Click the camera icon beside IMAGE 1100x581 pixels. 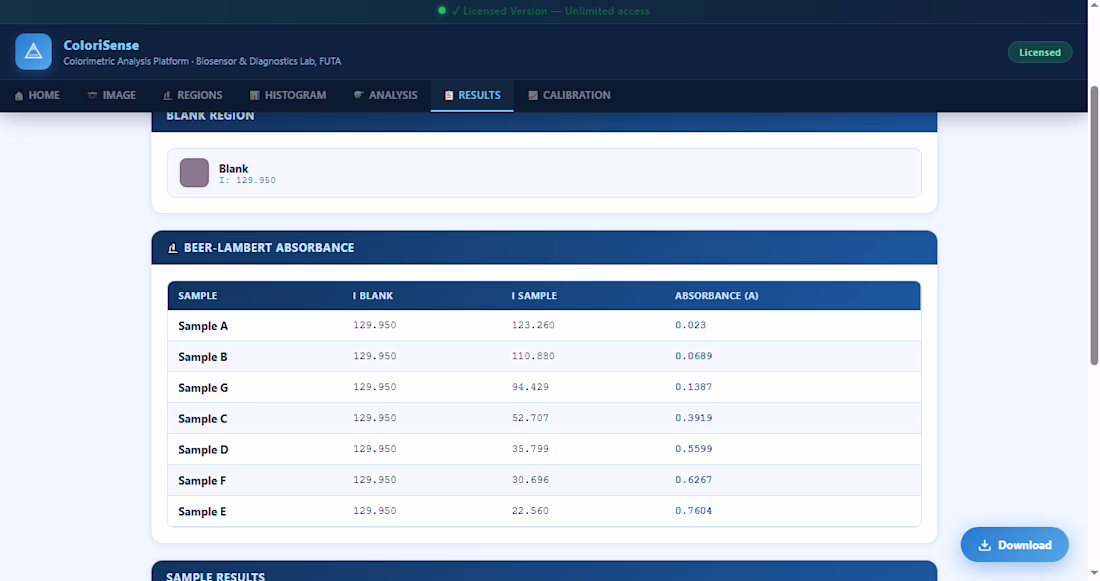92,95
